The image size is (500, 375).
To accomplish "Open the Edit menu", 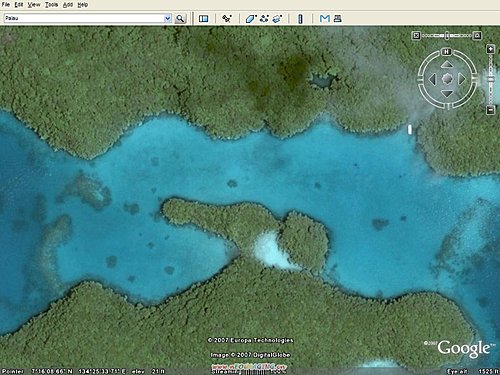I will pos(19,5).
